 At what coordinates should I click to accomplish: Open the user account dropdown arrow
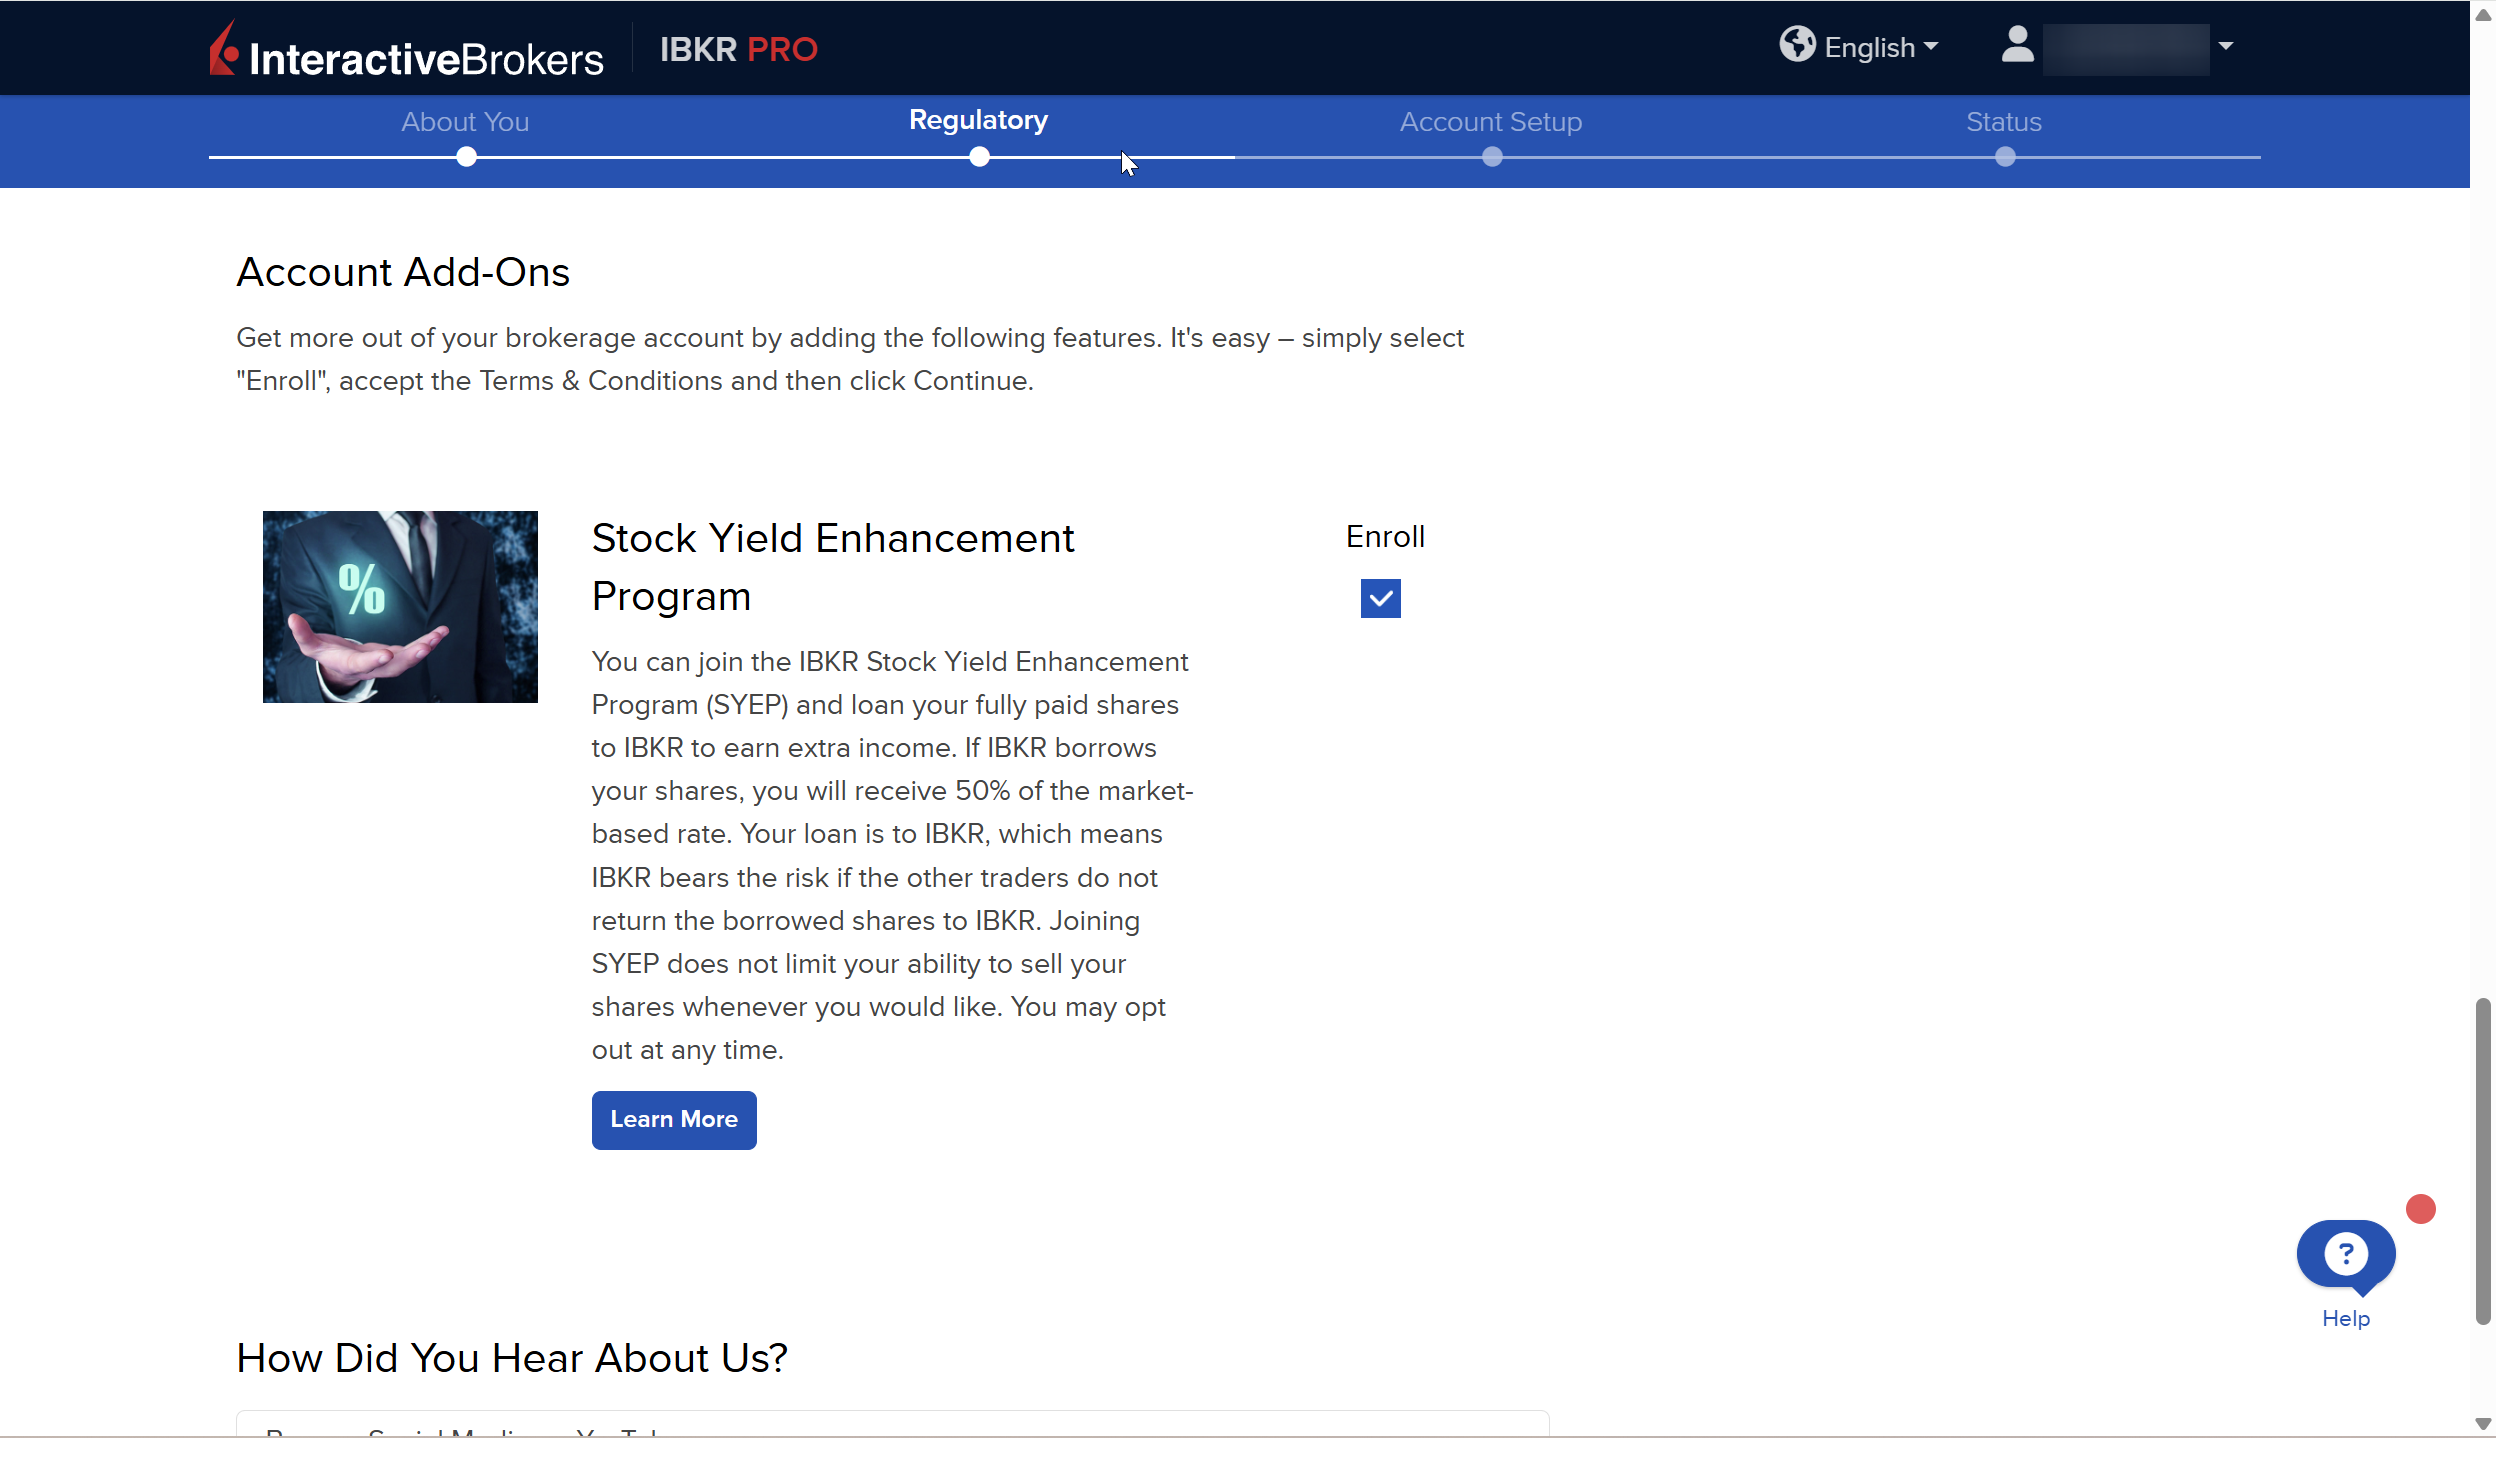click(2226, 46)
